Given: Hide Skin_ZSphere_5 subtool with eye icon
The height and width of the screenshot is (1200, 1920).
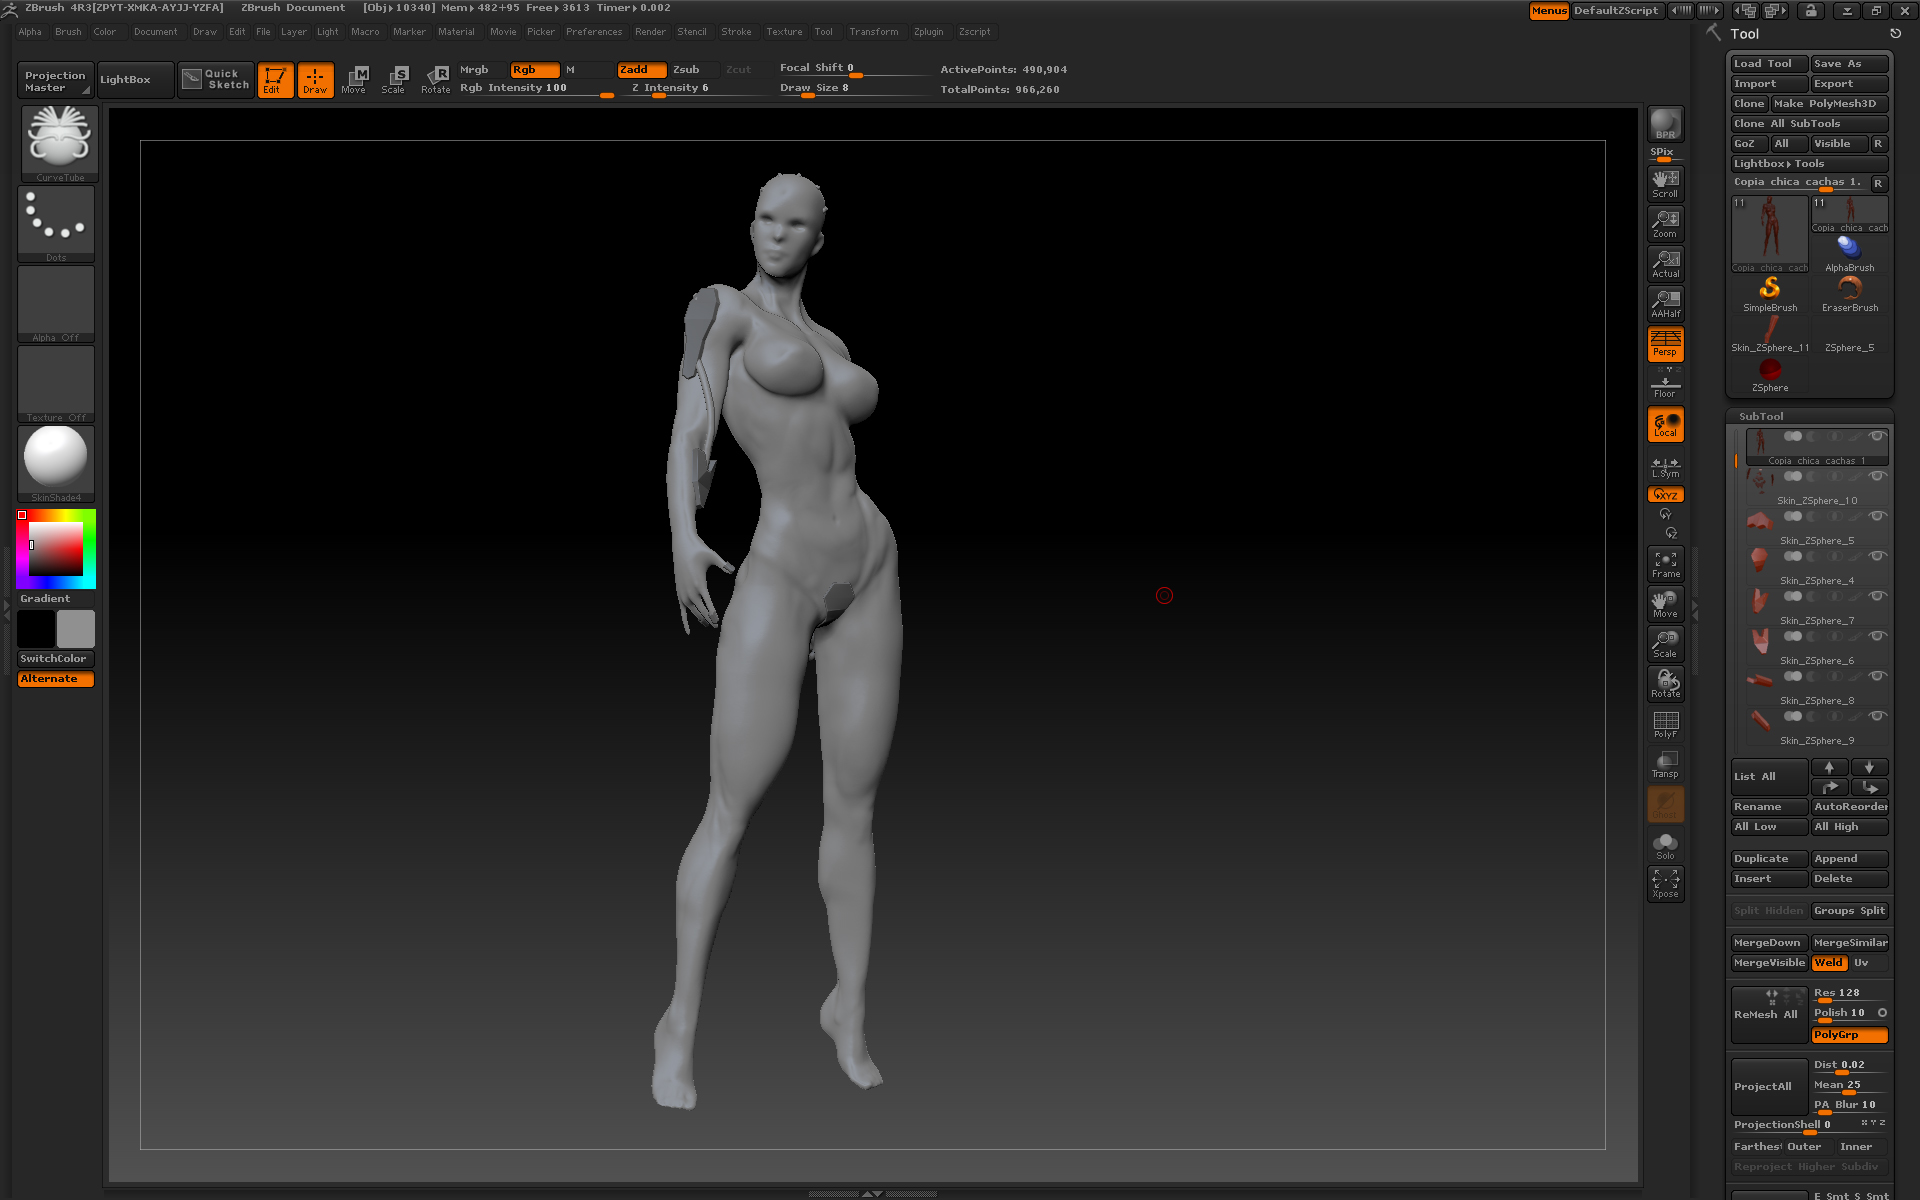Looking at the screenshot, I should coord(1877,516).
